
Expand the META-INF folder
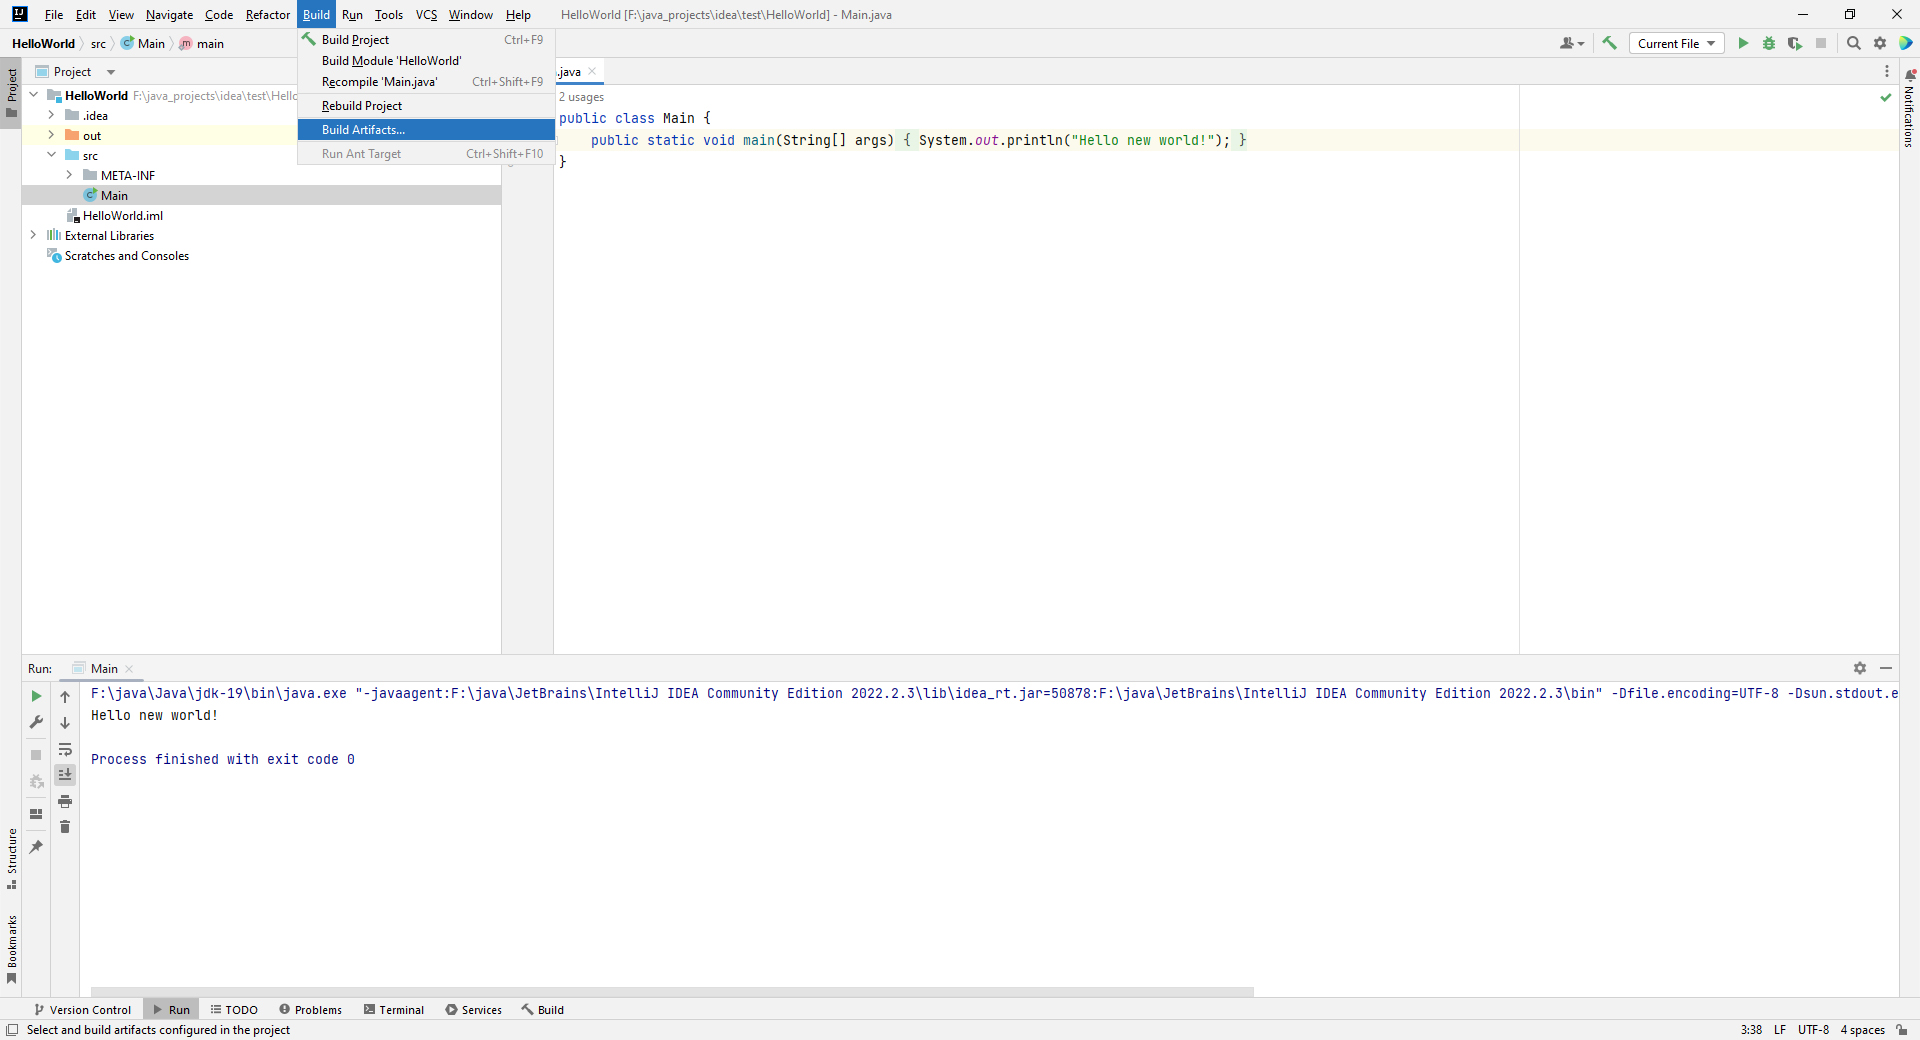(69, 175)
